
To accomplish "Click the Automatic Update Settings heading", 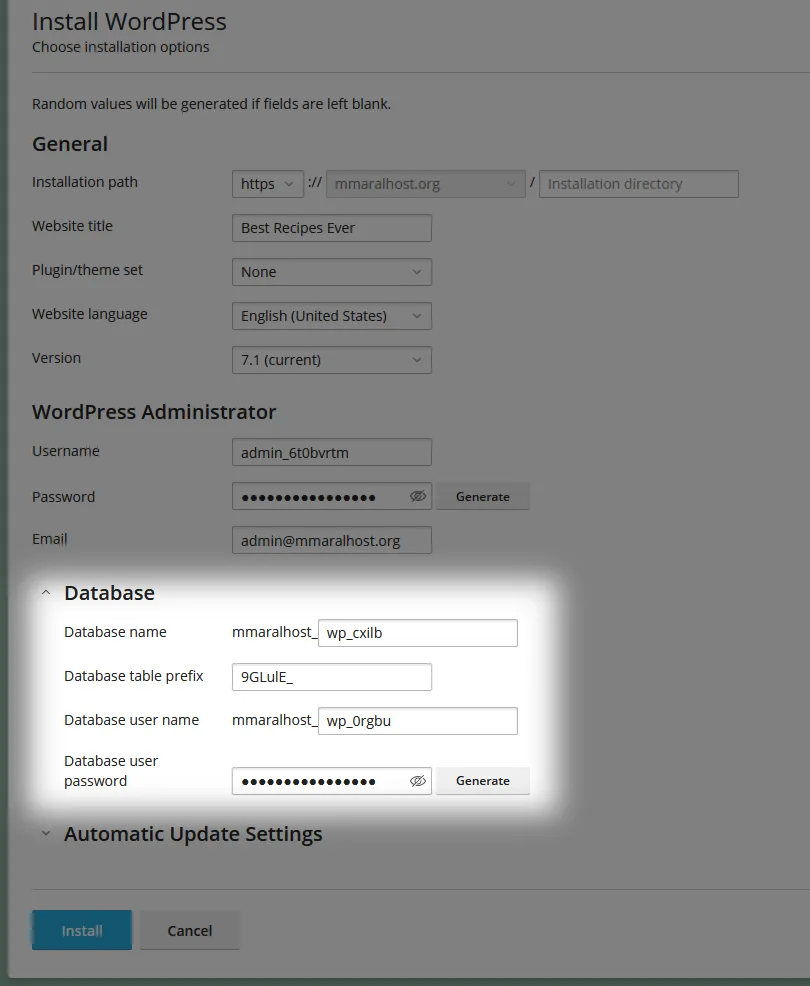I will click(x=193, y=833).
